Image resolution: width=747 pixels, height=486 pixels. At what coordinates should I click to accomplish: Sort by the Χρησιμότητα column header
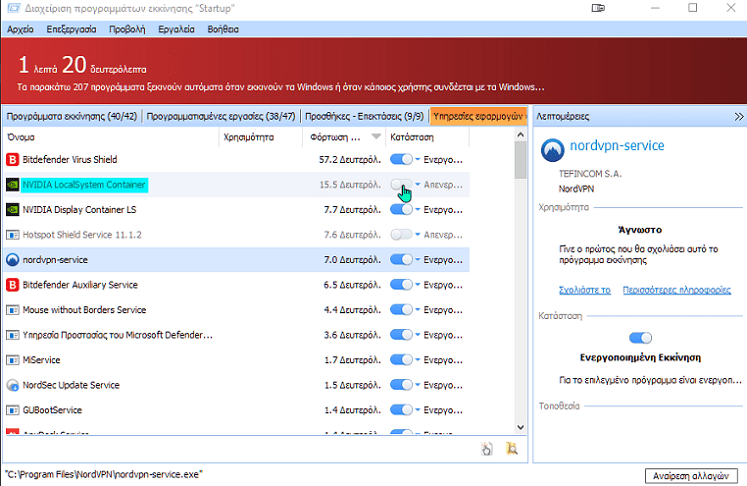[x=261, y=137]
